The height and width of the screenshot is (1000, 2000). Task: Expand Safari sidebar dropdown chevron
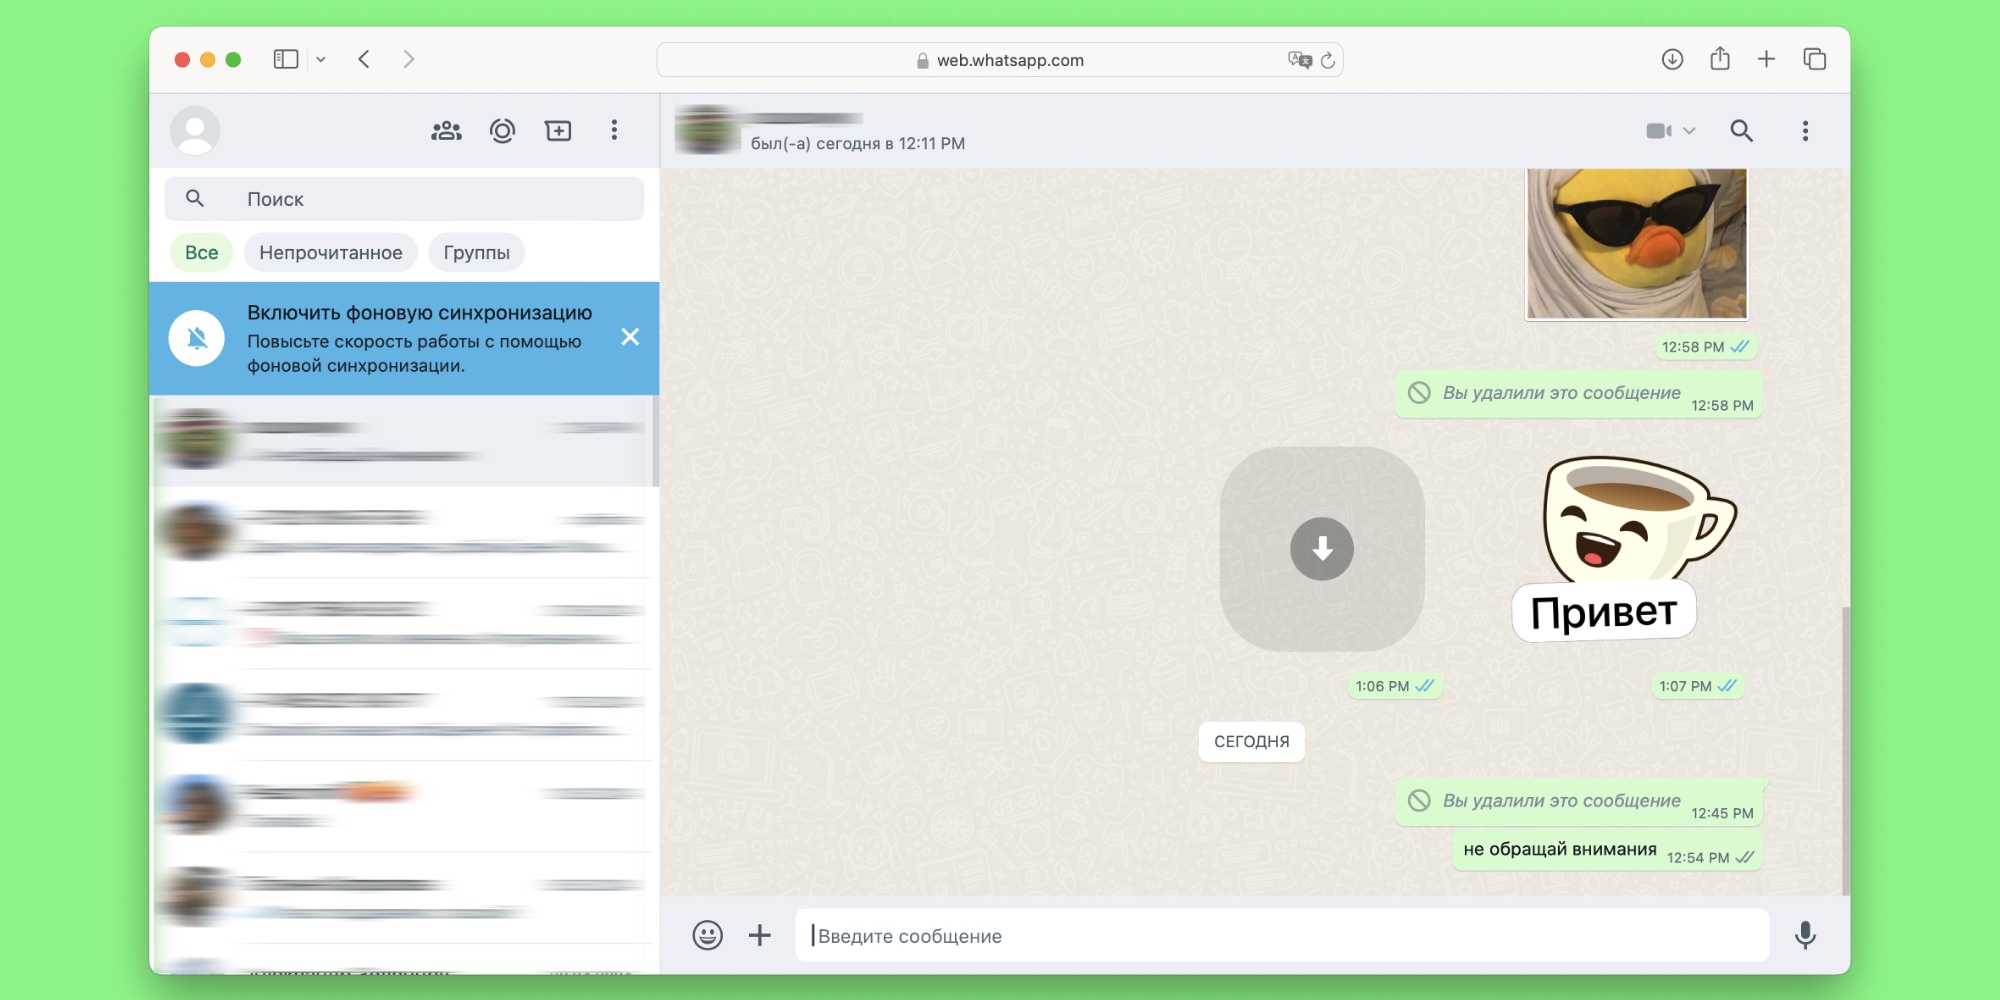(x=321, y=60)
